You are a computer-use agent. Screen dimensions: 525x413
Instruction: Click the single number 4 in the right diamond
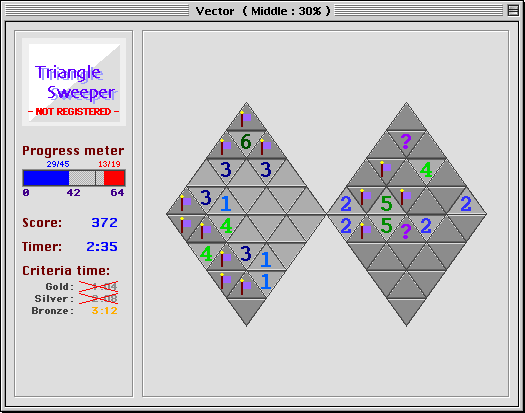pyautogui.click(x=426, y=169)
